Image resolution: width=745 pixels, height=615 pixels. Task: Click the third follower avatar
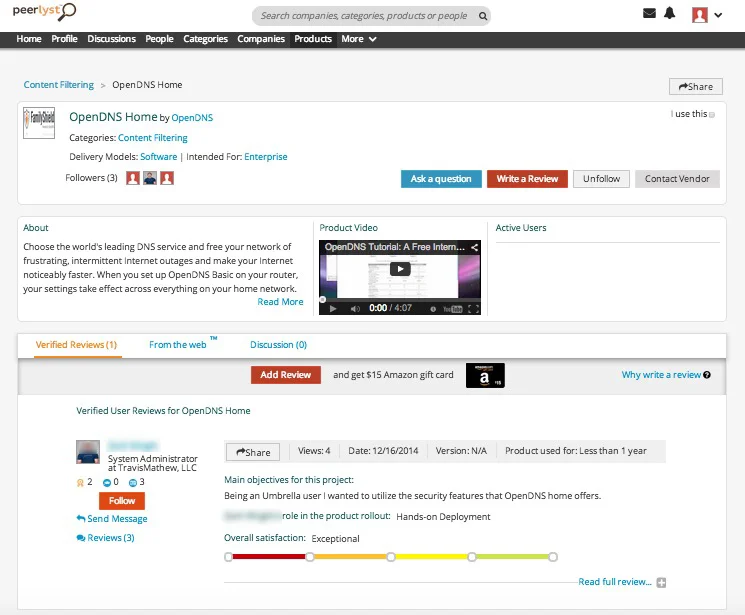pos(167,178)
